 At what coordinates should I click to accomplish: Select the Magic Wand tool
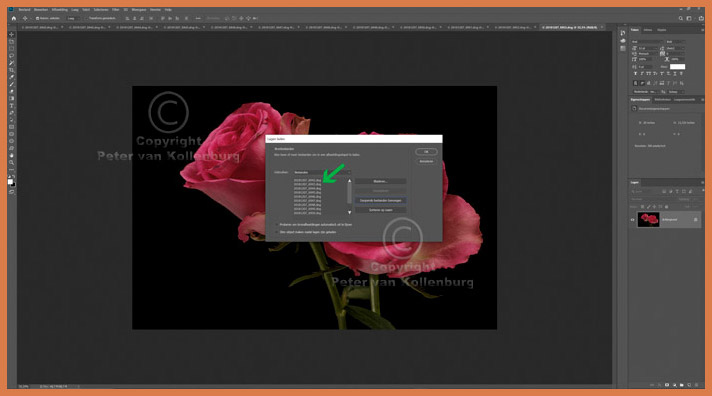(x=12, y=63)
